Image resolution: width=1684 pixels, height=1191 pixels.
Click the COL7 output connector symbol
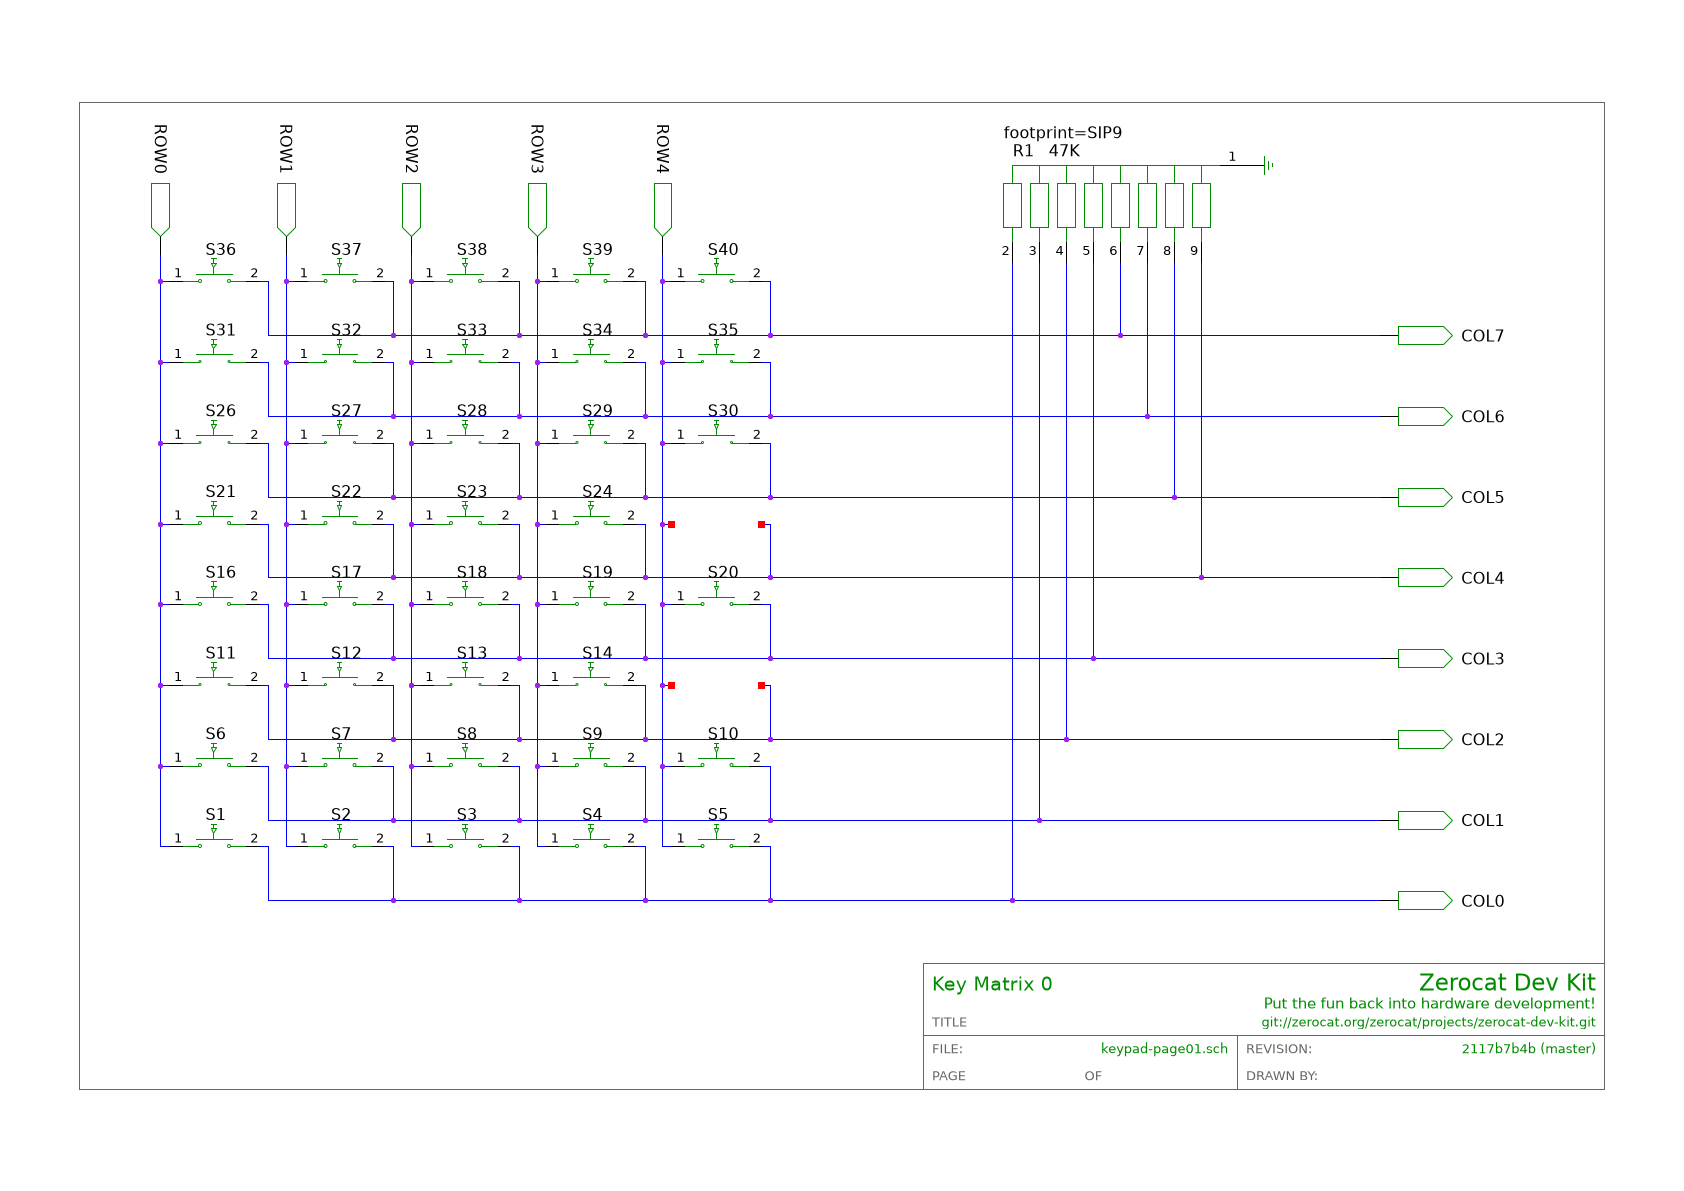click(1425, 335)
